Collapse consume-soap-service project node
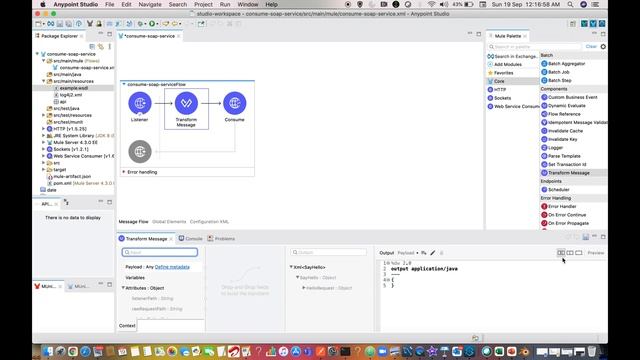 click(37, 54)
